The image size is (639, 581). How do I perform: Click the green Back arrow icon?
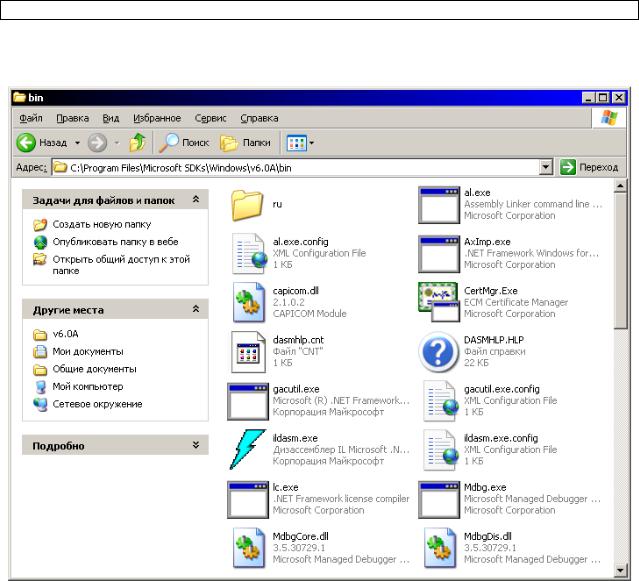[x=26, y=143]
